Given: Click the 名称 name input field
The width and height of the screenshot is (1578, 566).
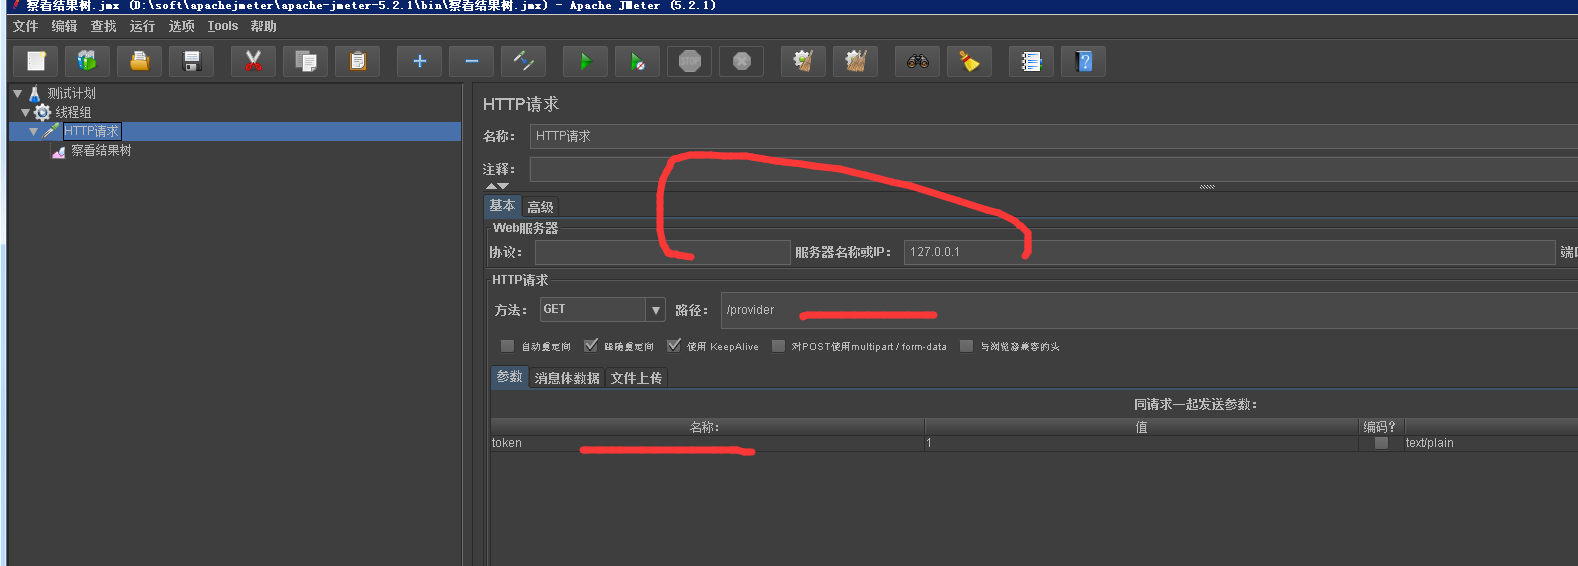Looking at the screenshot, I should pyautogui.click(x=1053, y=136).
